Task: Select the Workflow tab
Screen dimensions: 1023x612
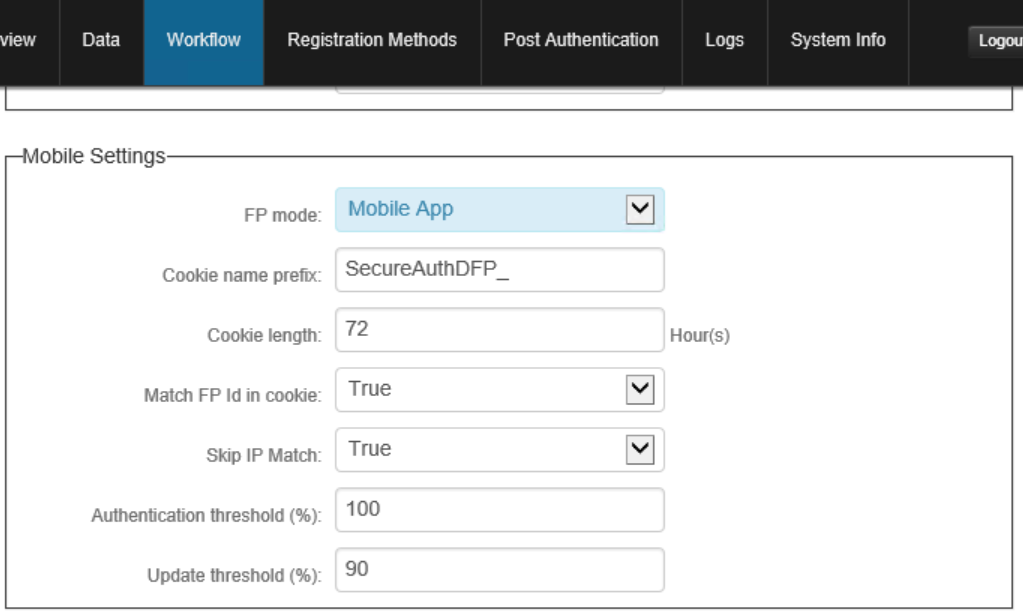Action: [204, 40]
